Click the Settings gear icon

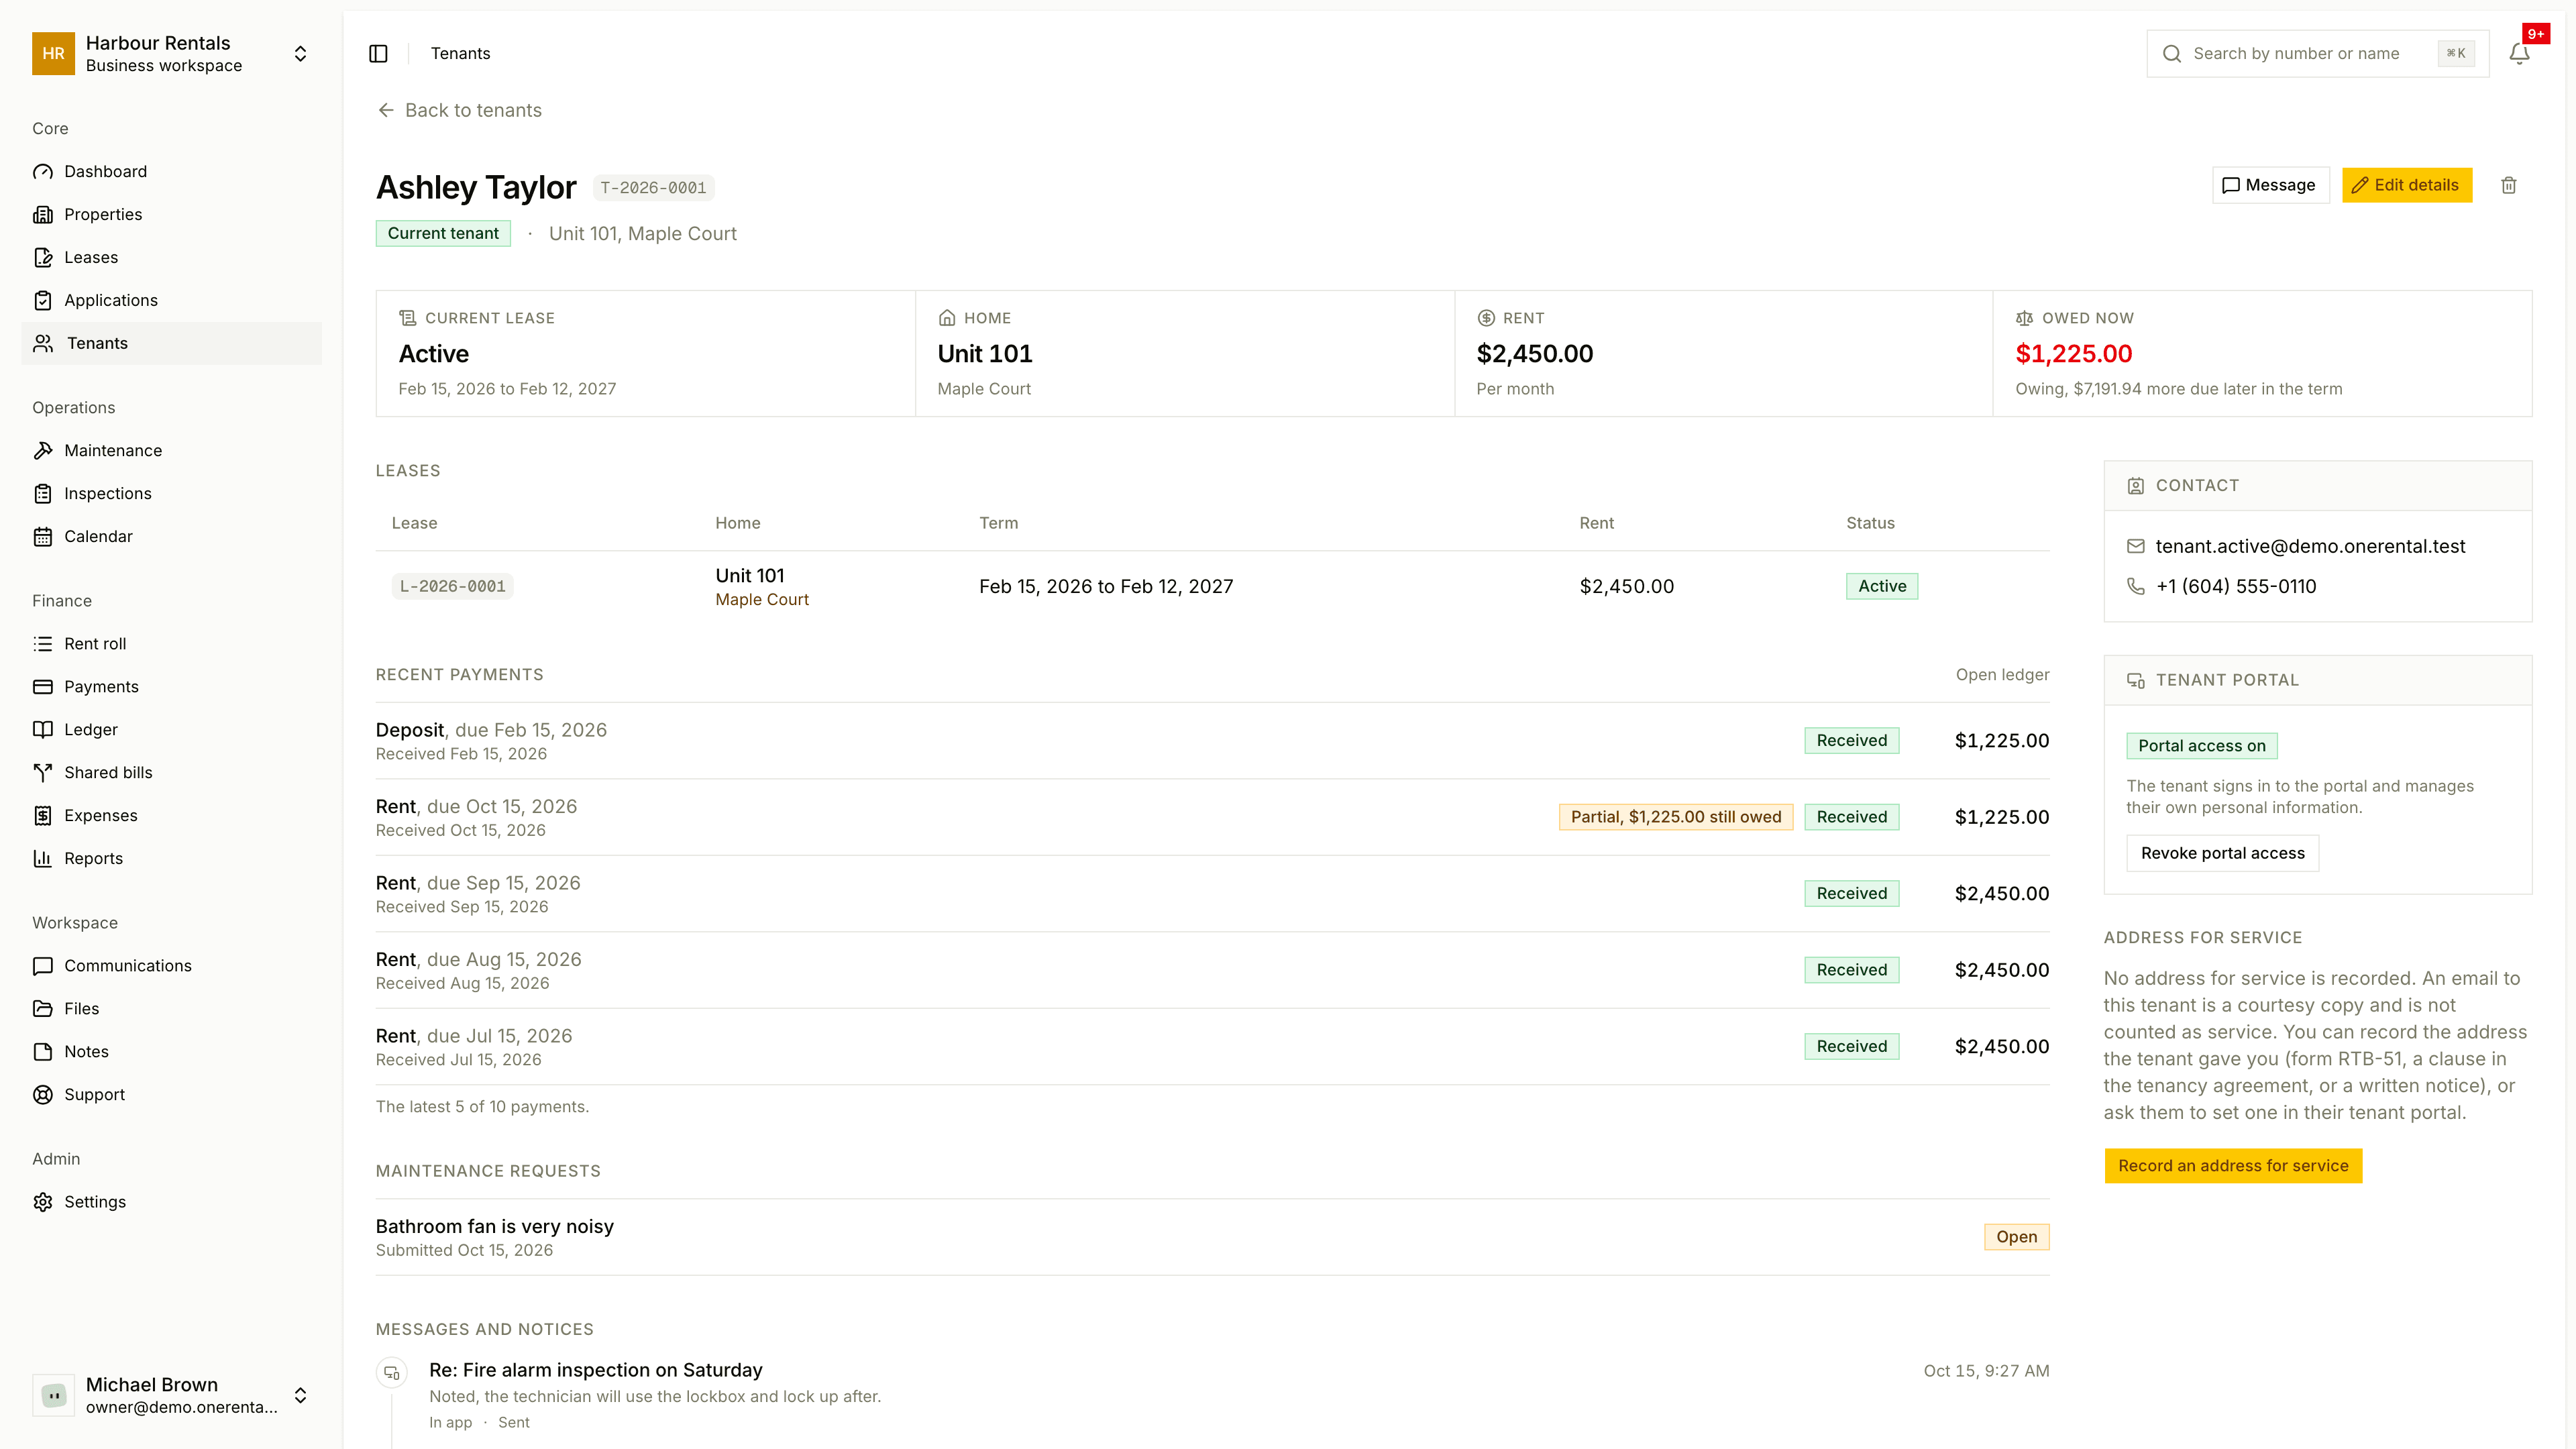tap(43, 1202)
